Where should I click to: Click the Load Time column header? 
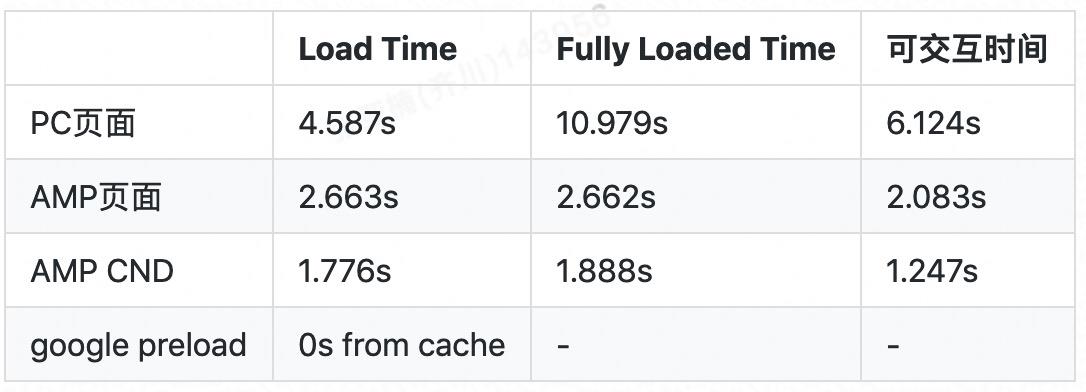[377, 49]
